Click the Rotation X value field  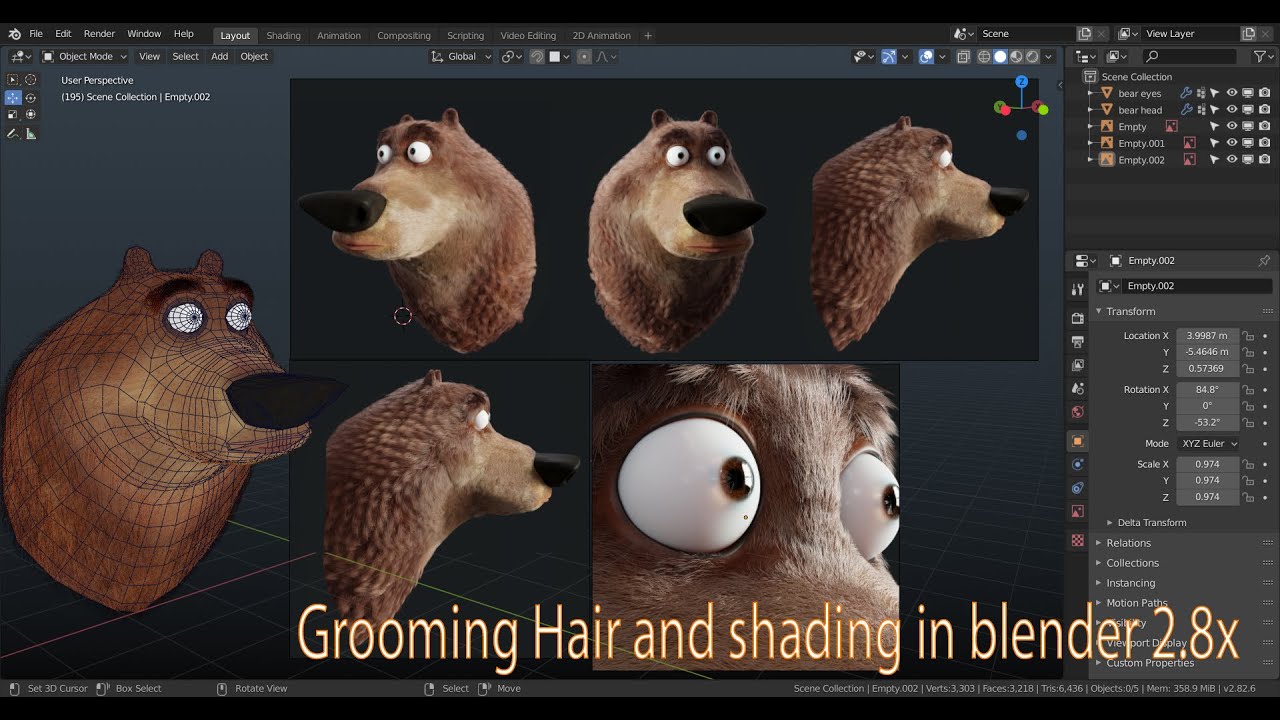tap(1207, 390)
